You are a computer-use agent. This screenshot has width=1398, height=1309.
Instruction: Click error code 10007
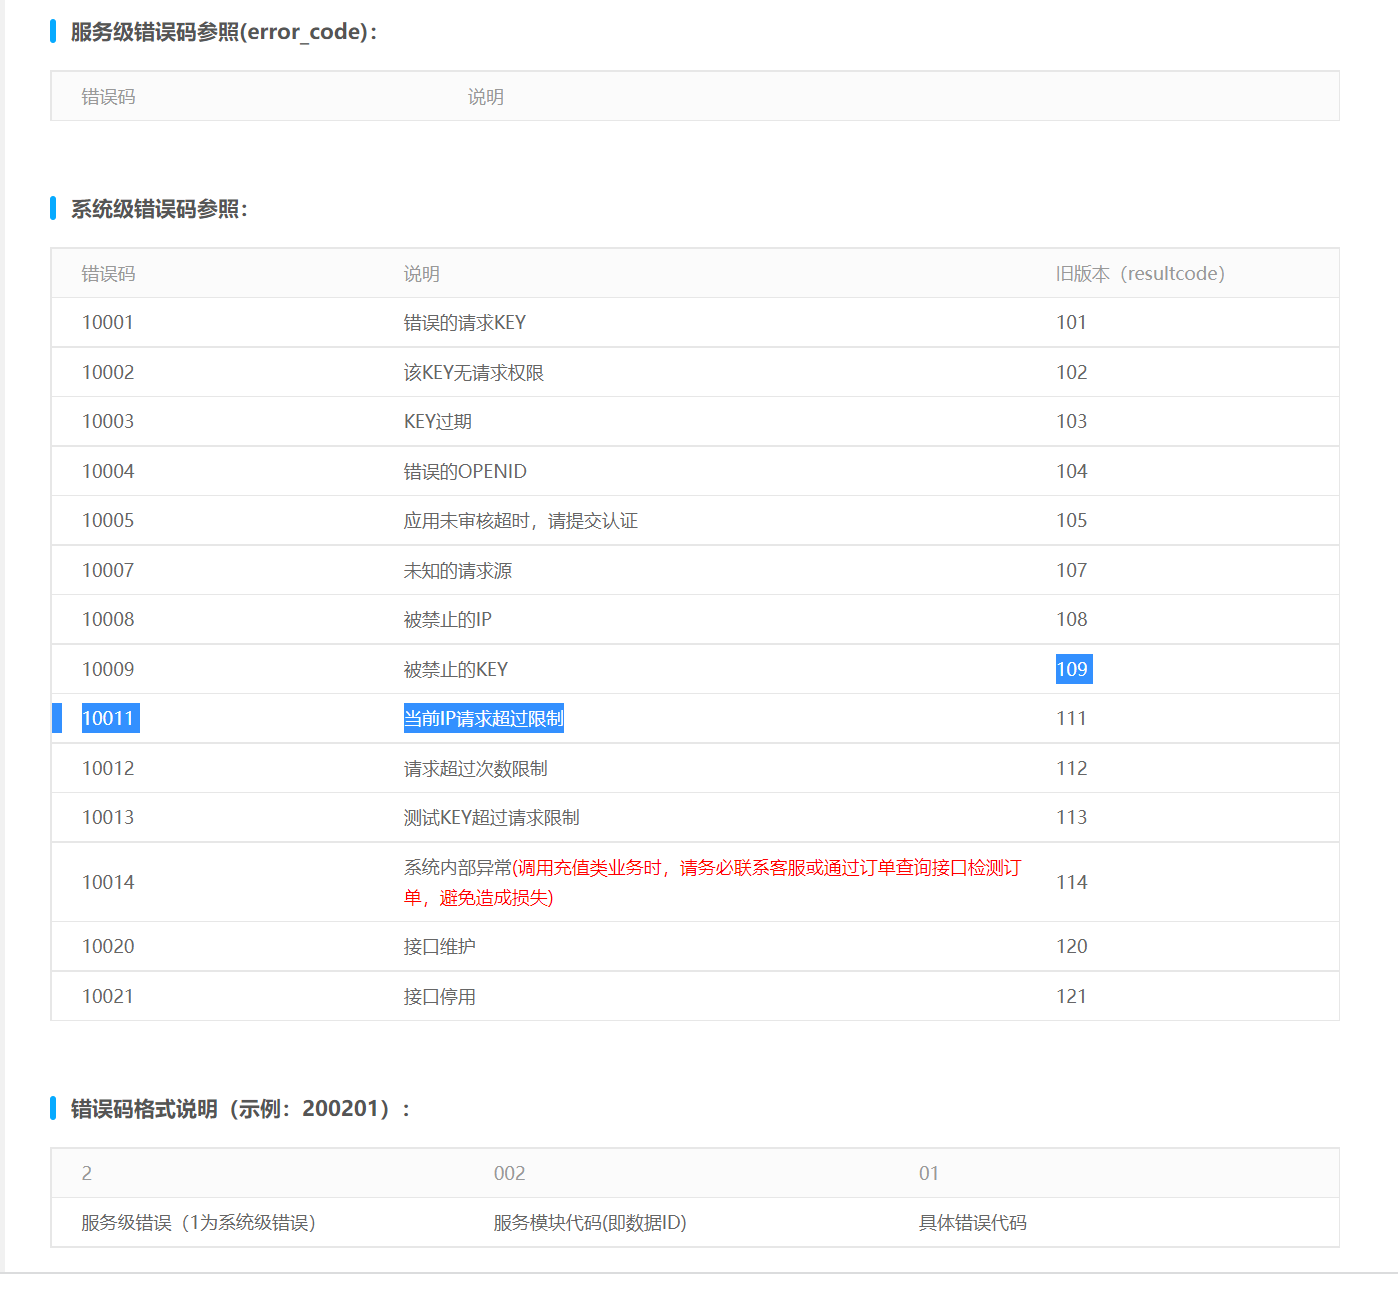108,570
